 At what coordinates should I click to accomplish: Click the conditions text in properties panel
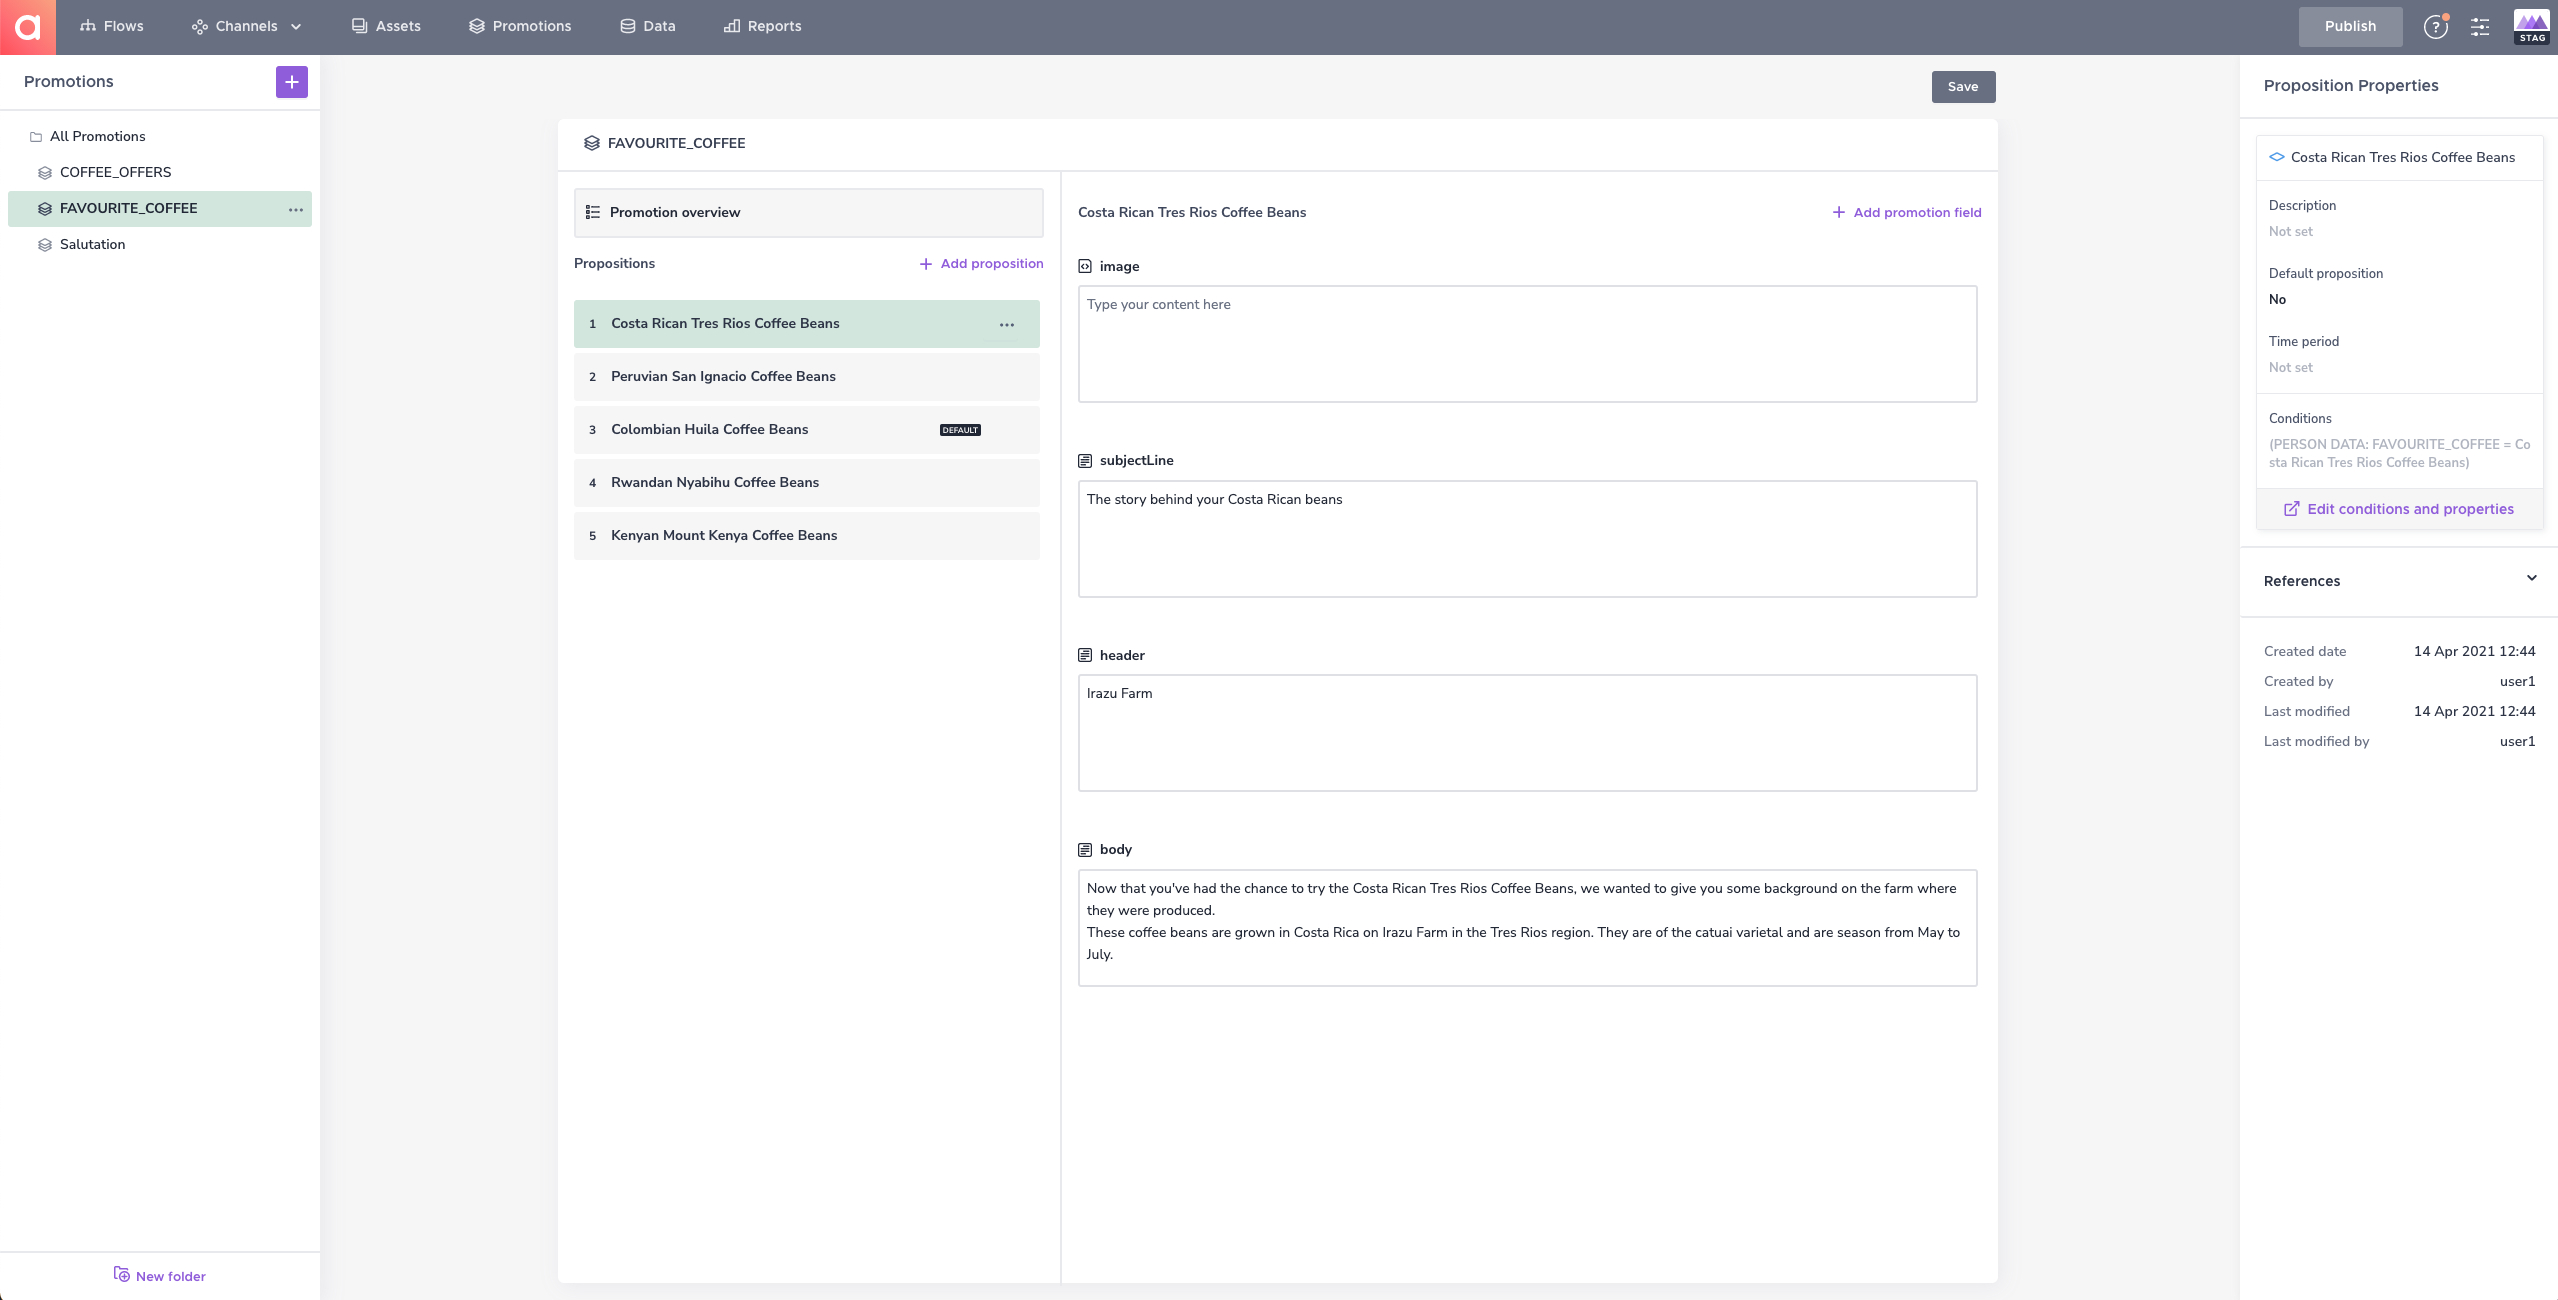click(x=2400, y=453)
